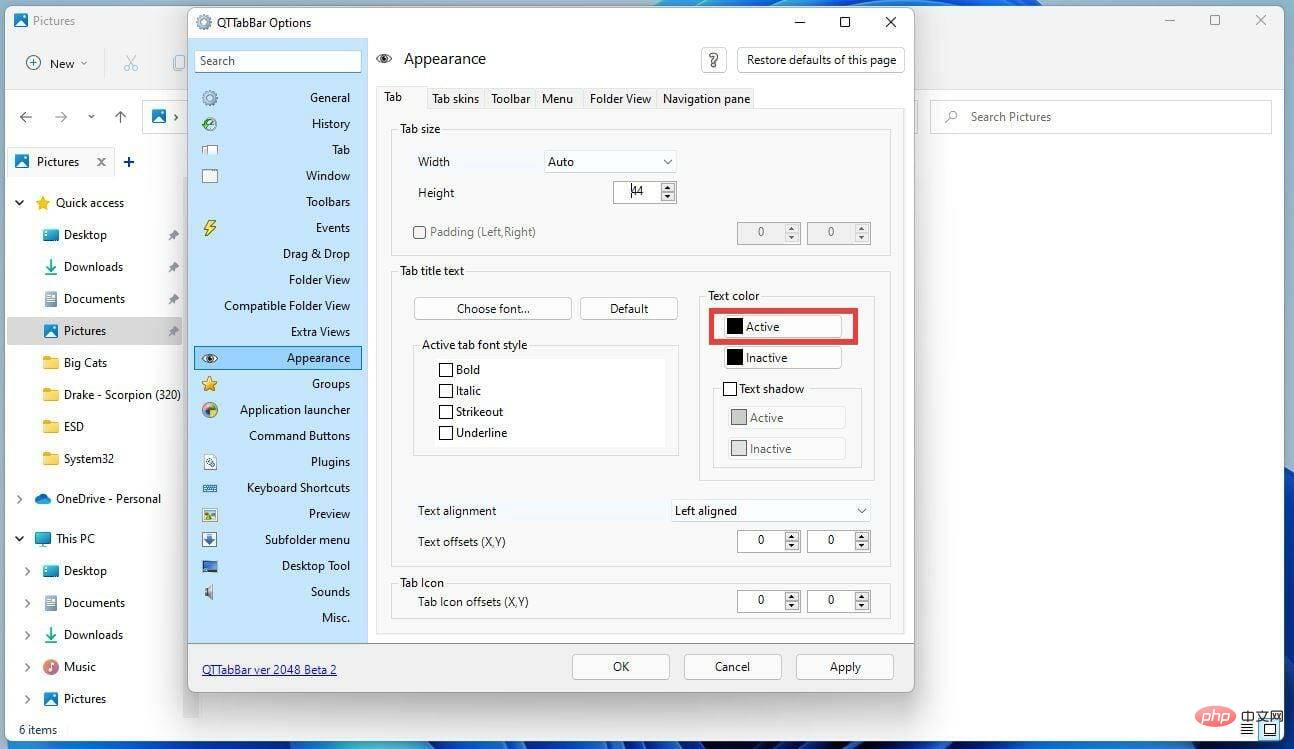Click the pin icon next to Quick access Desktop

[173, 235]
